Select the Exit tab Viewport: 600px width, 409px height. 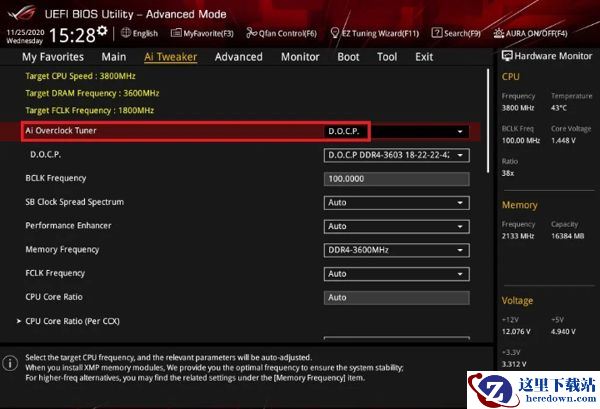click(x=424, y=57)
